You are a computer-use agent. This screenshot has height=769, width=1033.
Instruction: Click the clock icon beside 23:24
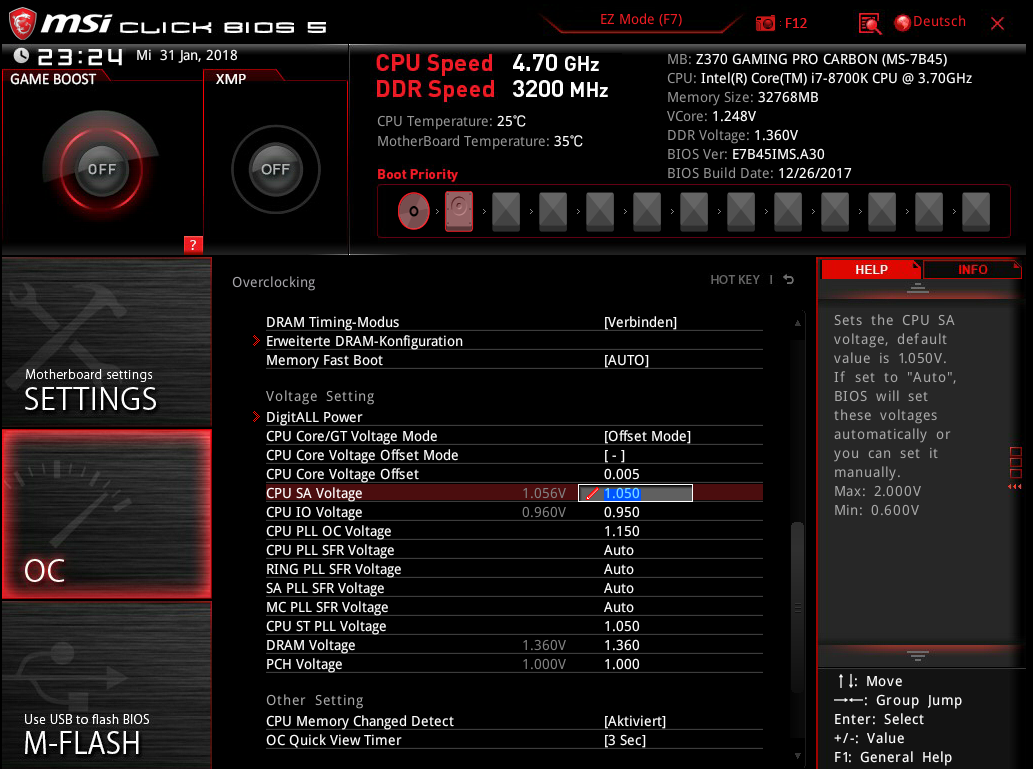click(x=21, y=55)
